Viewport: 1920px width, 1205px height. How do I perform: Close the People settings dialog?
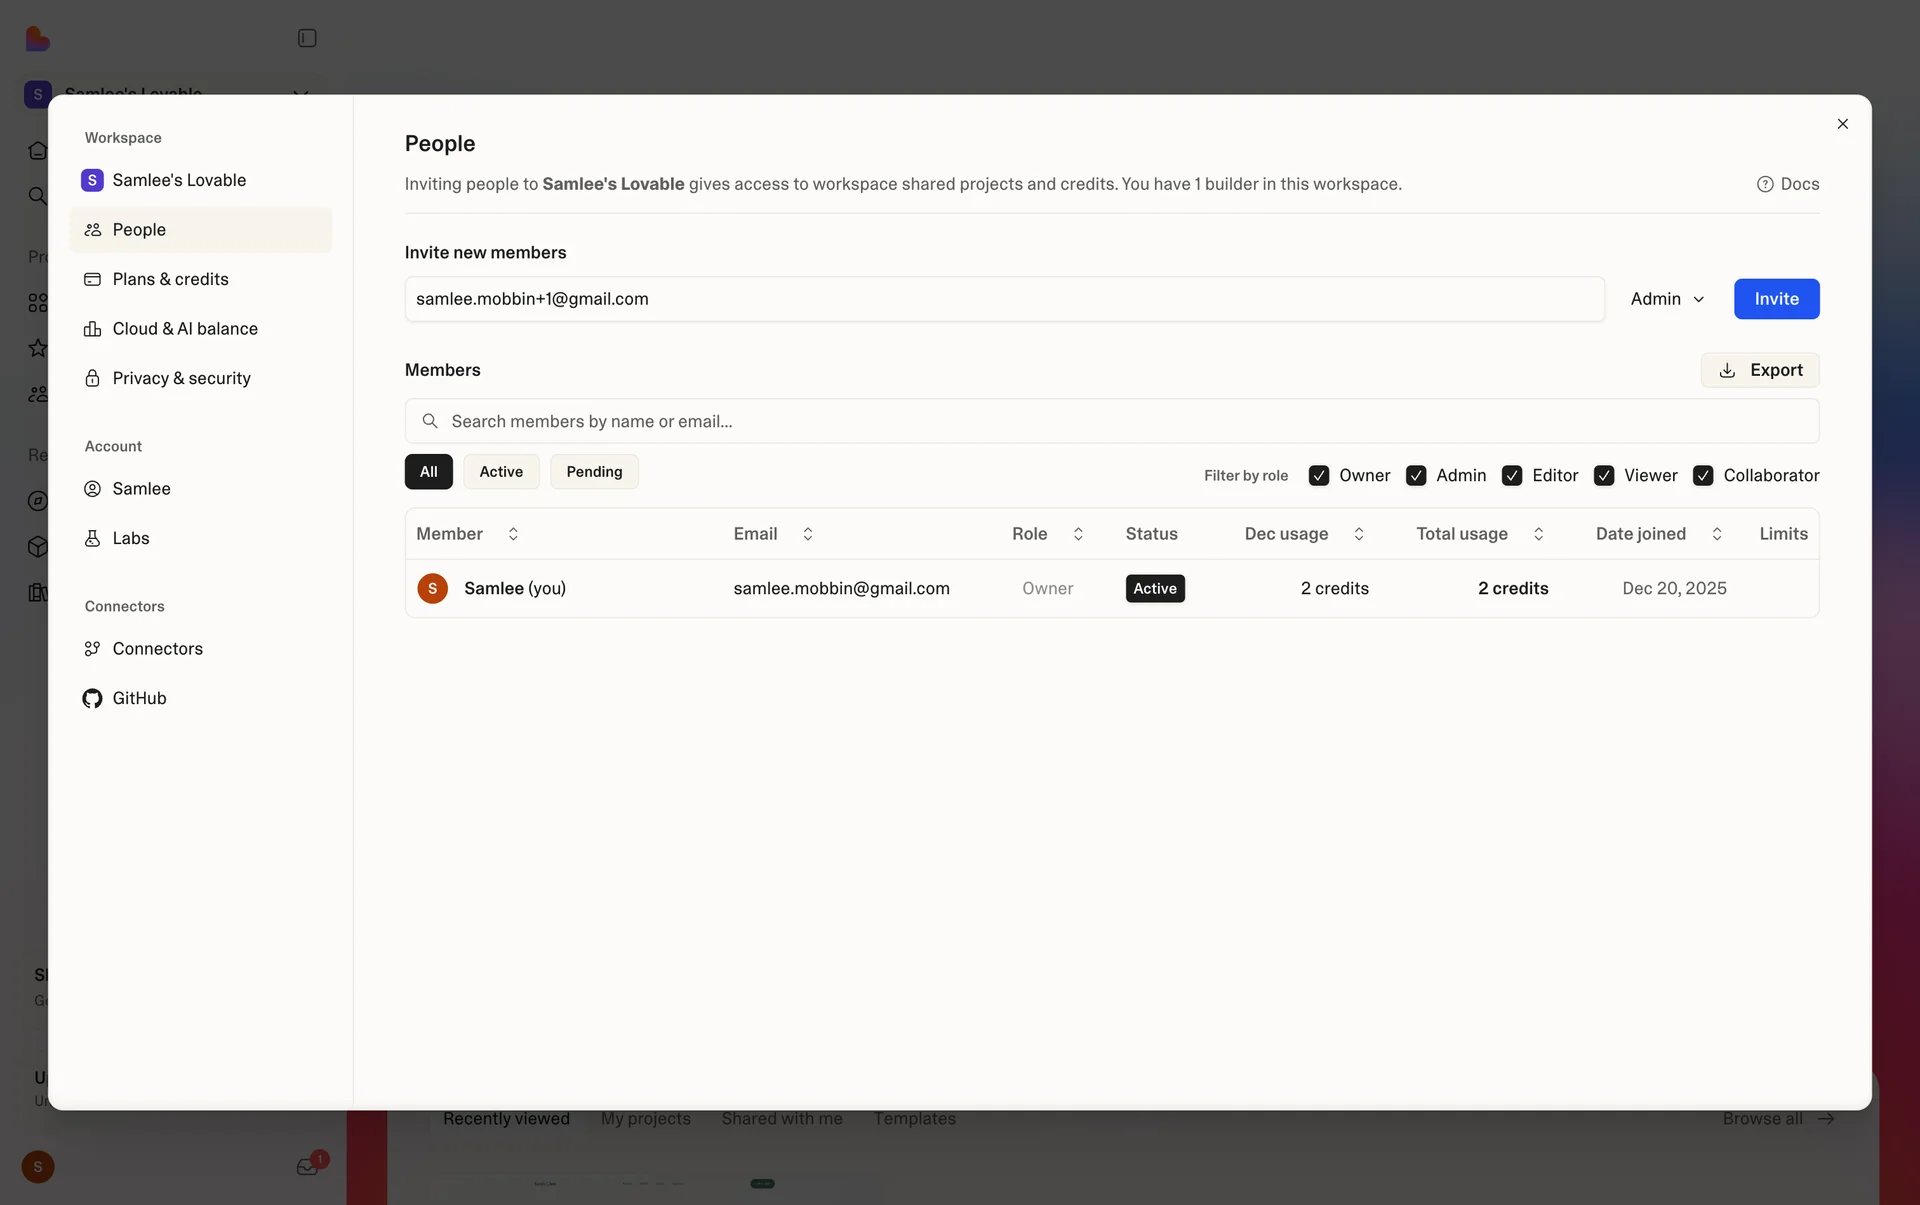coord(1842,124)
